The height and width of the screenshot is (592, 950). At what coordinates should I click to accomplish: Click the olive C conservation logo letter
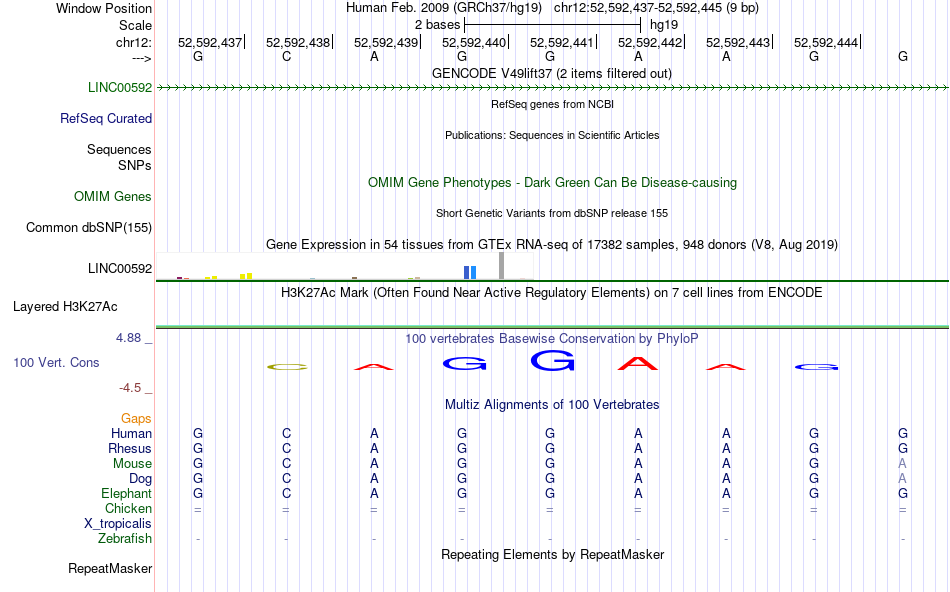[x=287, y=367]
